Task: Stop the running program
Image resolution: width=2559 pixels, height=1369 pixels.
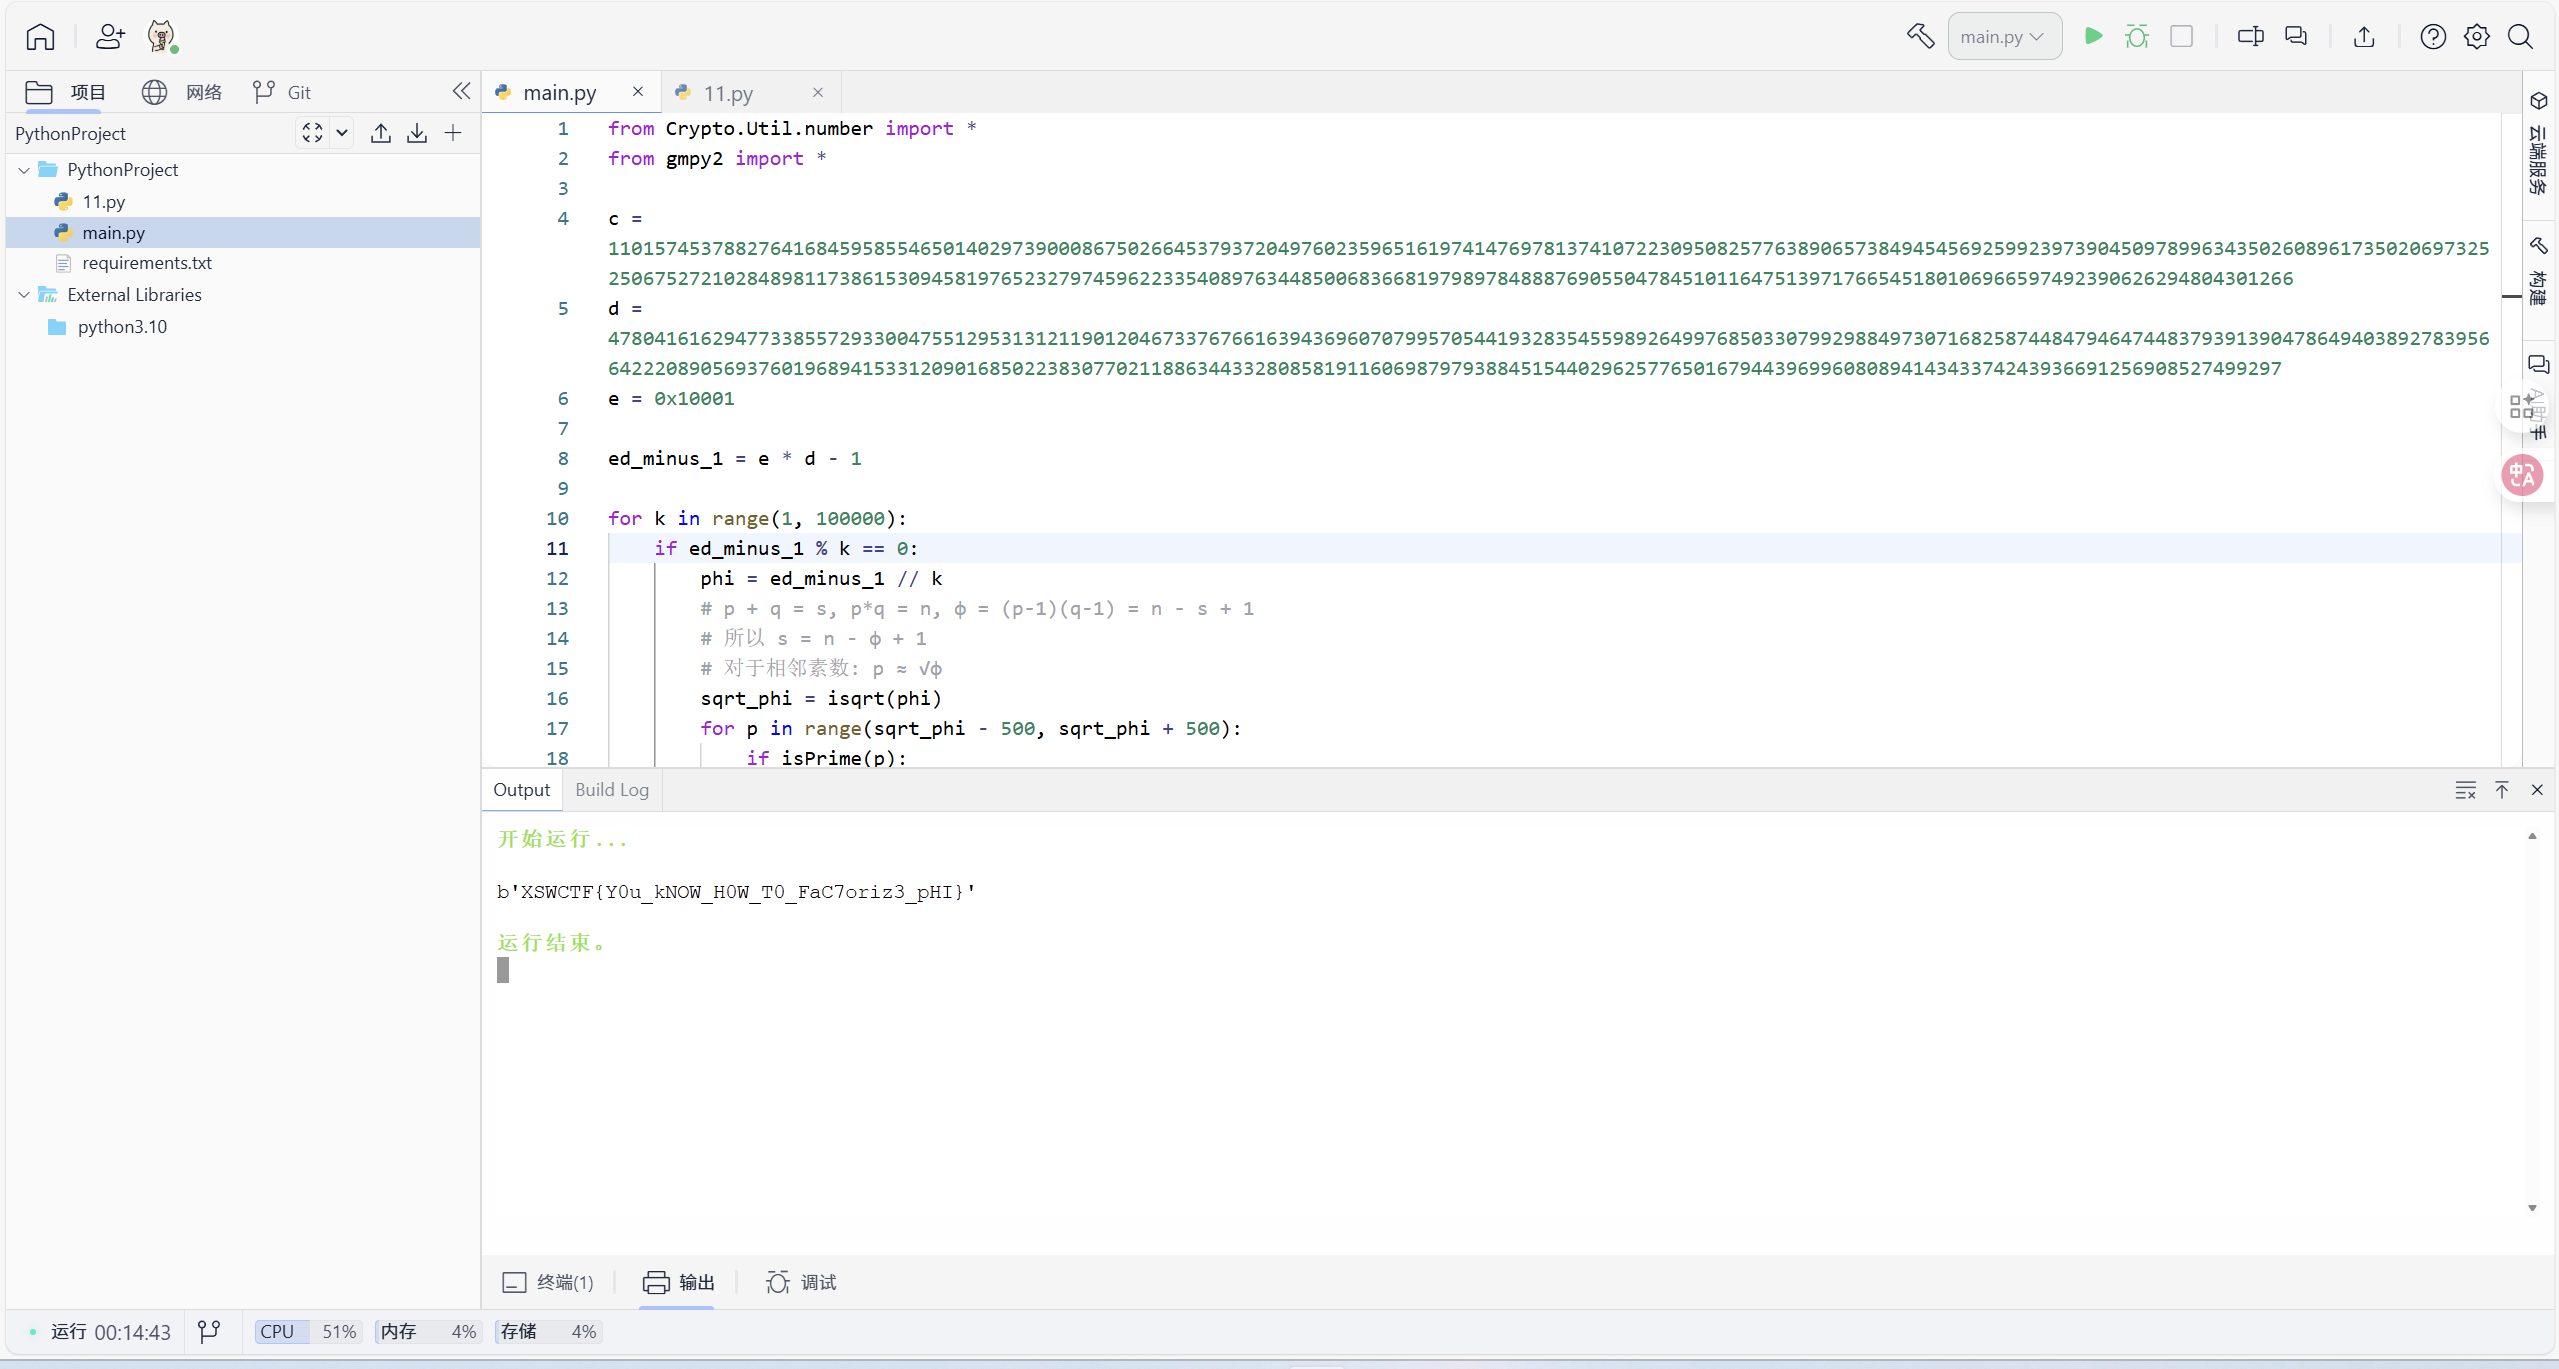Action: point(2181,35)
